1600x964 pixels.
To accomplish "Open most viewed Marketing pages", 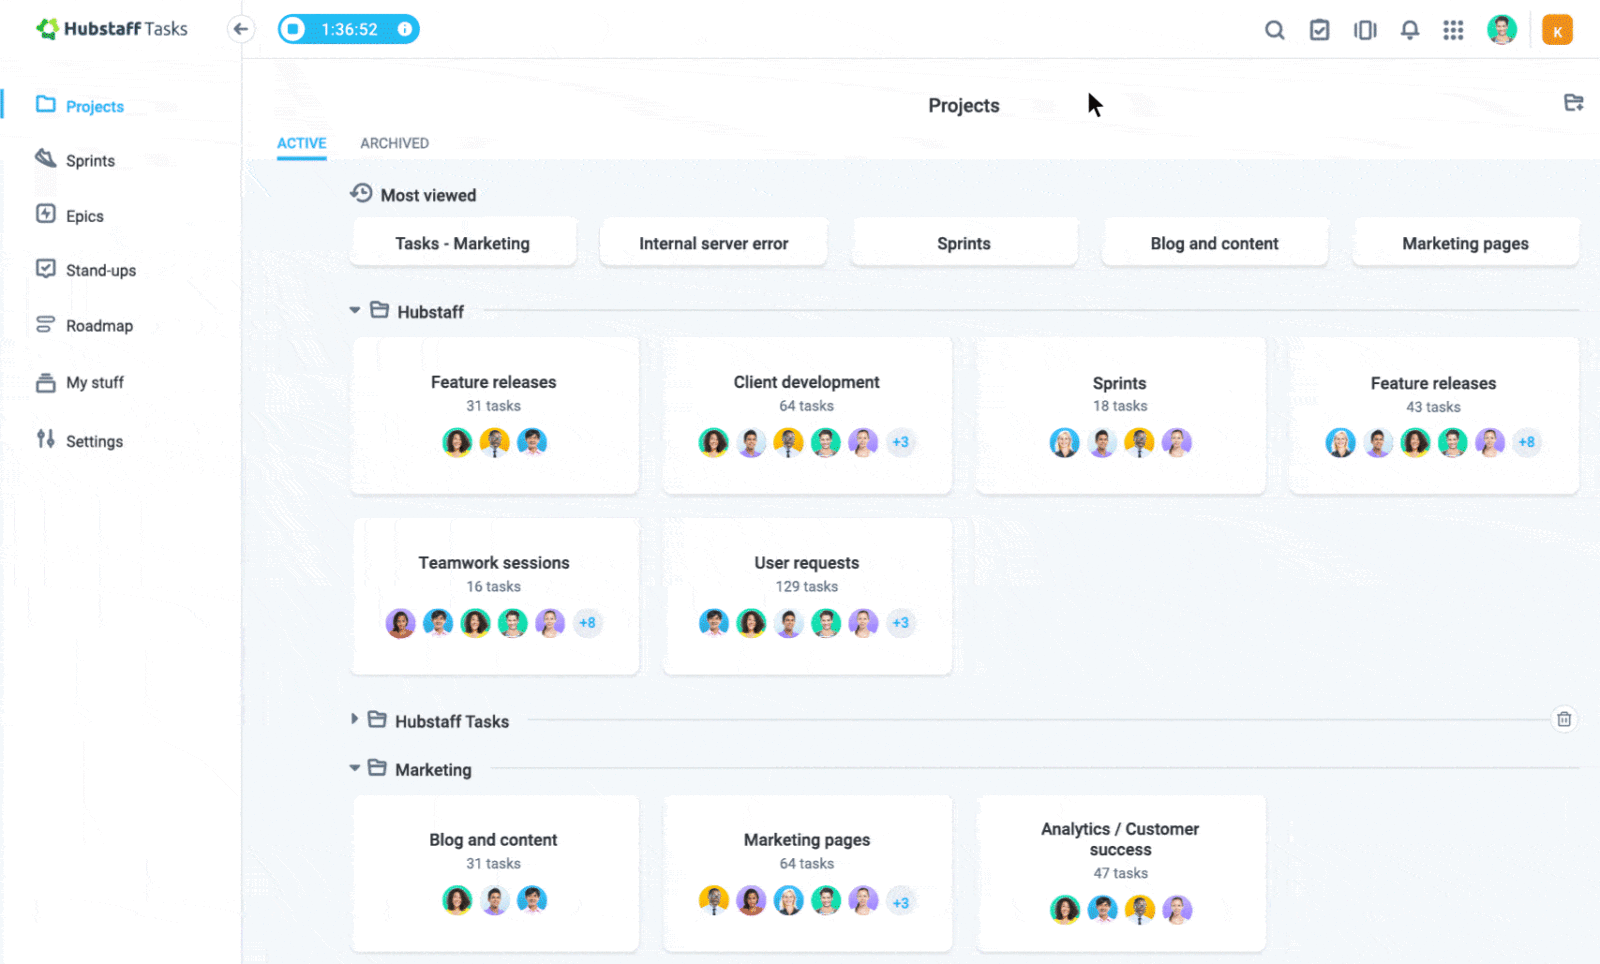I will pyautogui.click(x=1466, y=243).
